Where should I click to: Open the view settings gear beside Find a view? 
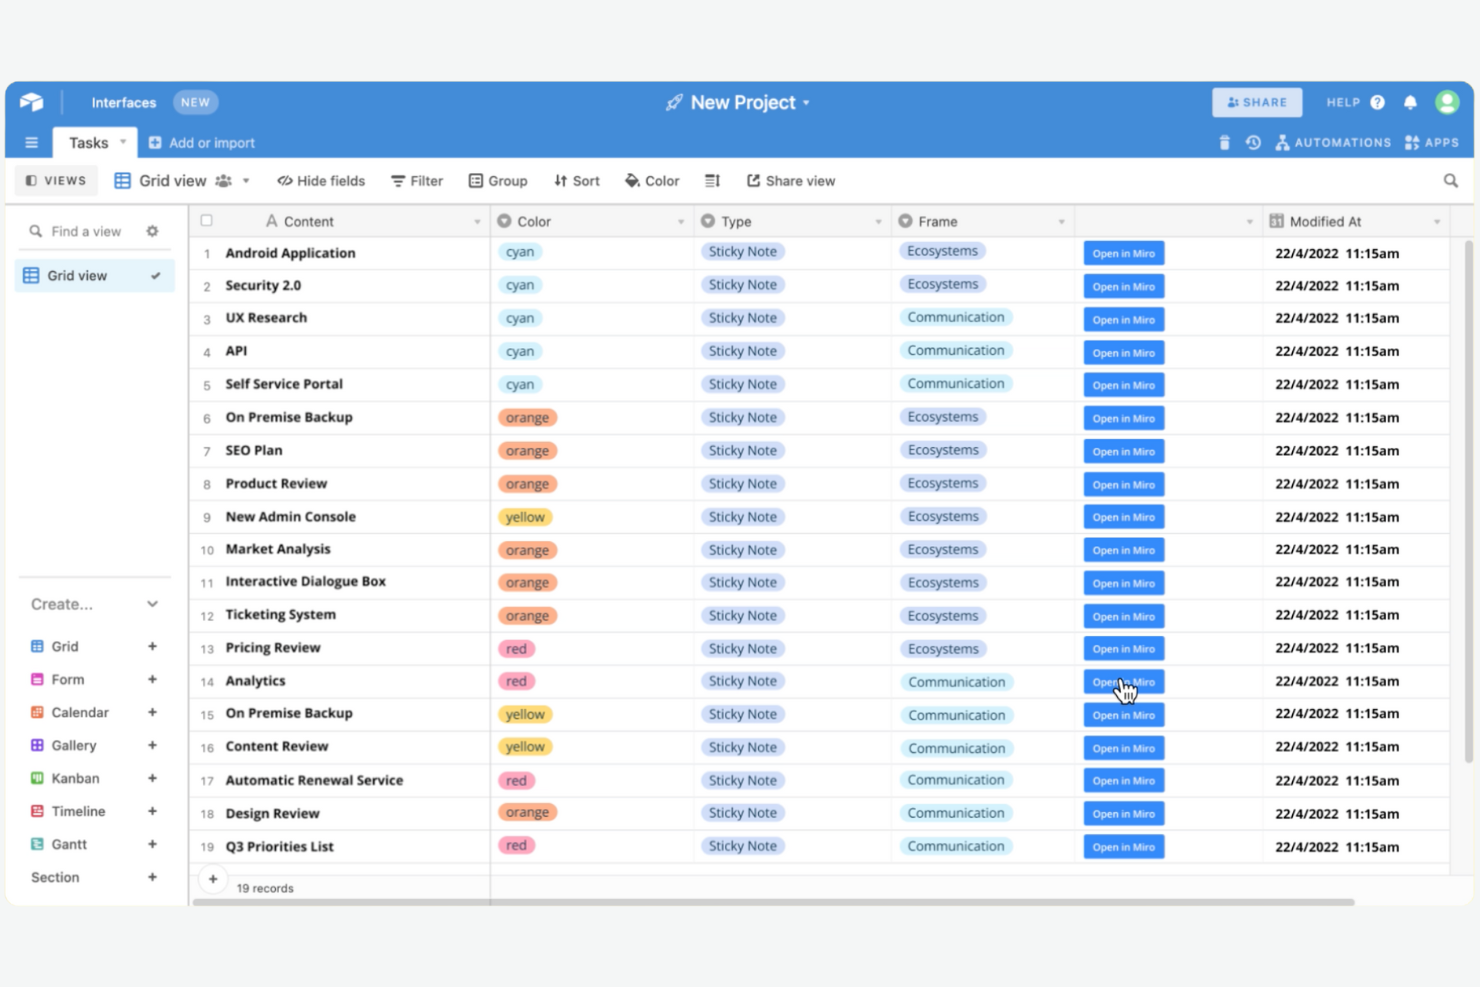(x=152, y=230)
